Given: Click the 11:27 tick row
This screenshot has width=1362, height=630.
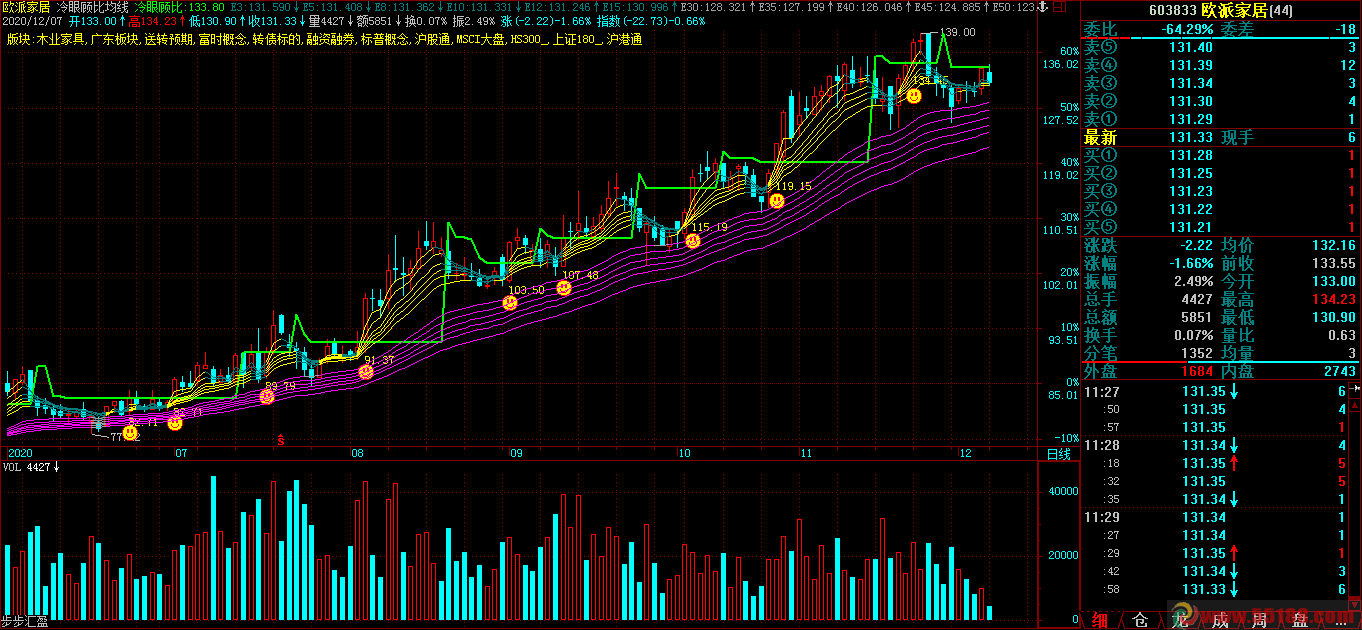Looking at the screenshot, I should point(1216,391).
